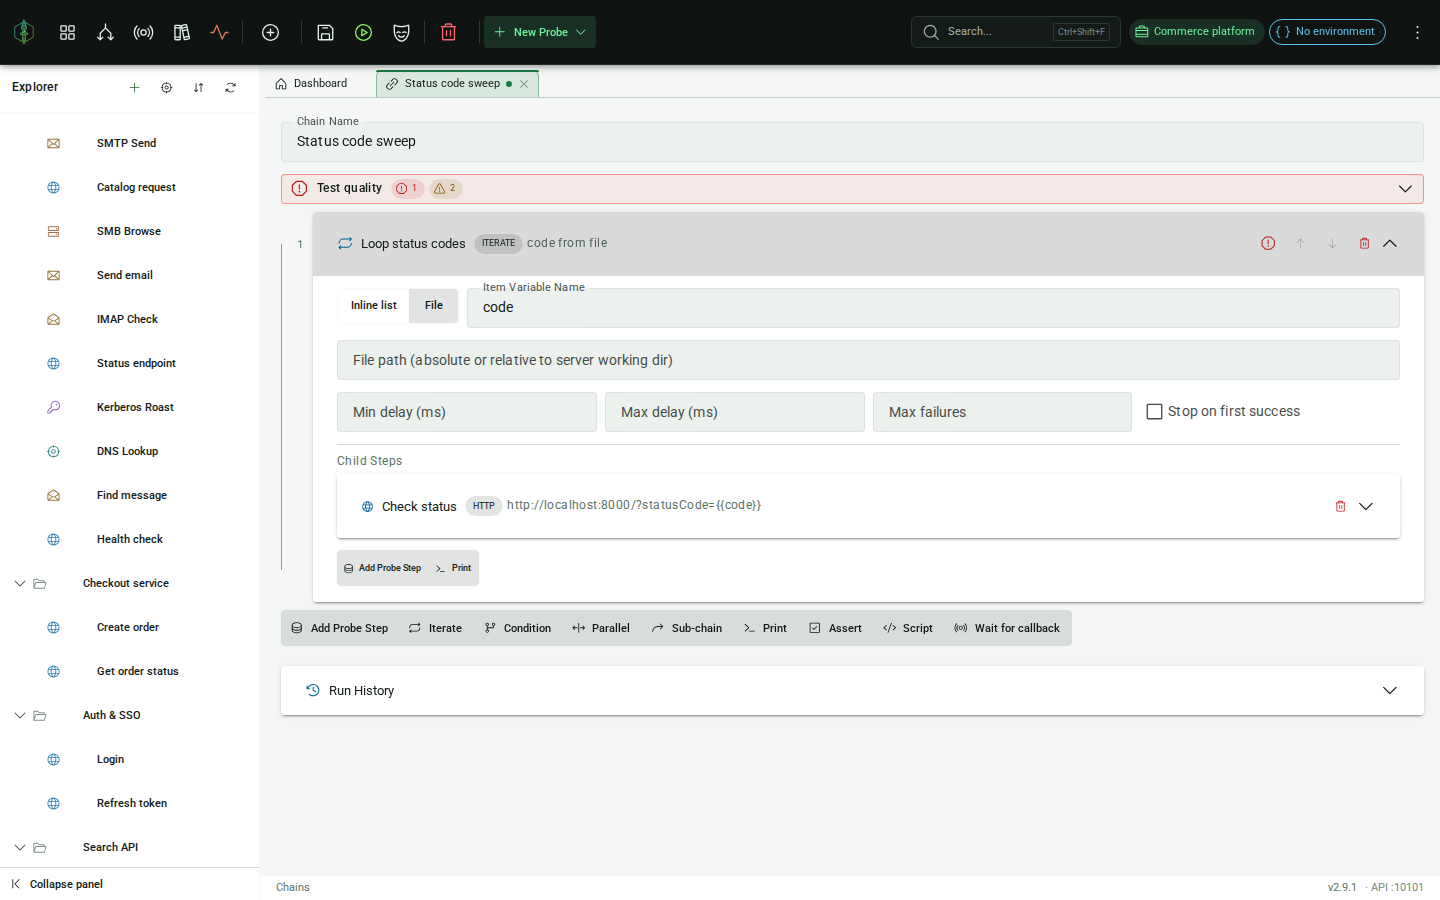Expand the Check status child step

[1366, 506]
